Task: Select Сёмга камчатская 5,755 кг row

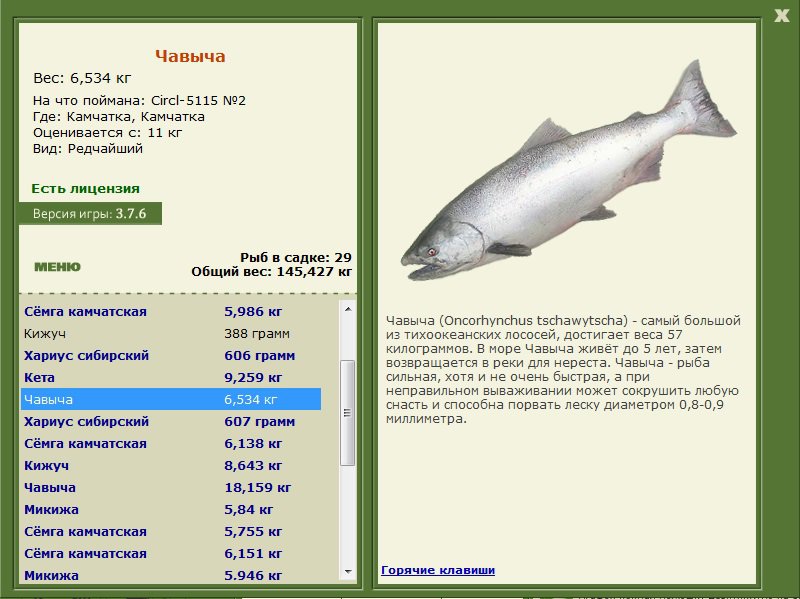Action: point(171,531)
